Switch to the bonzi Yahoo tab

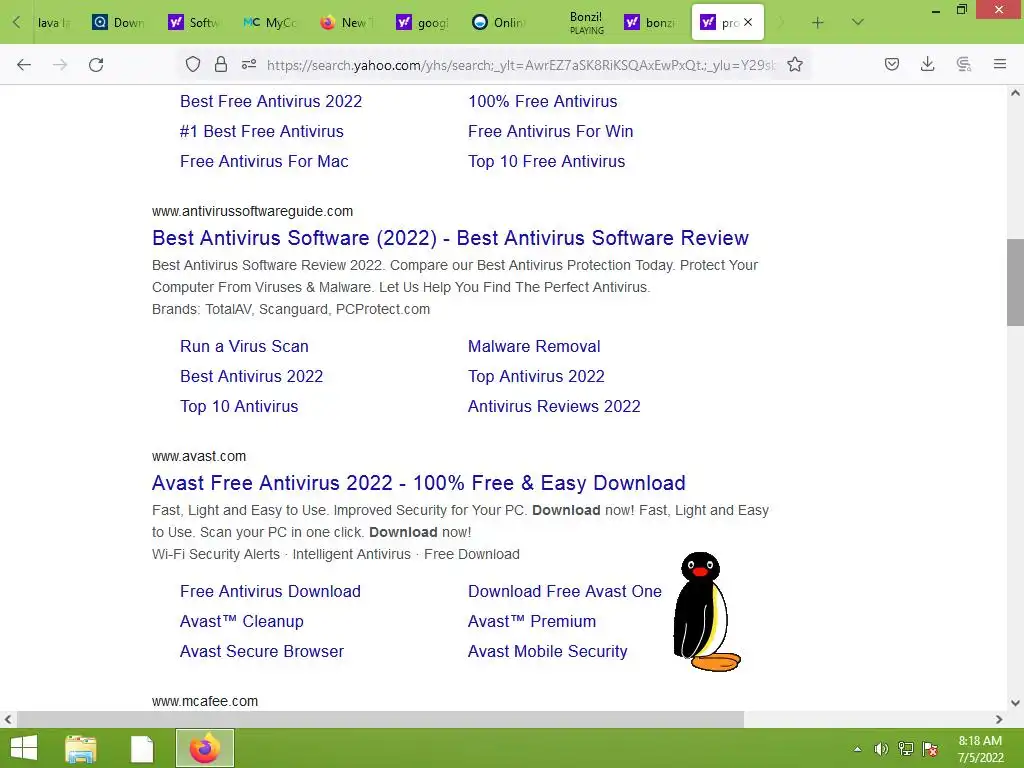650,23
